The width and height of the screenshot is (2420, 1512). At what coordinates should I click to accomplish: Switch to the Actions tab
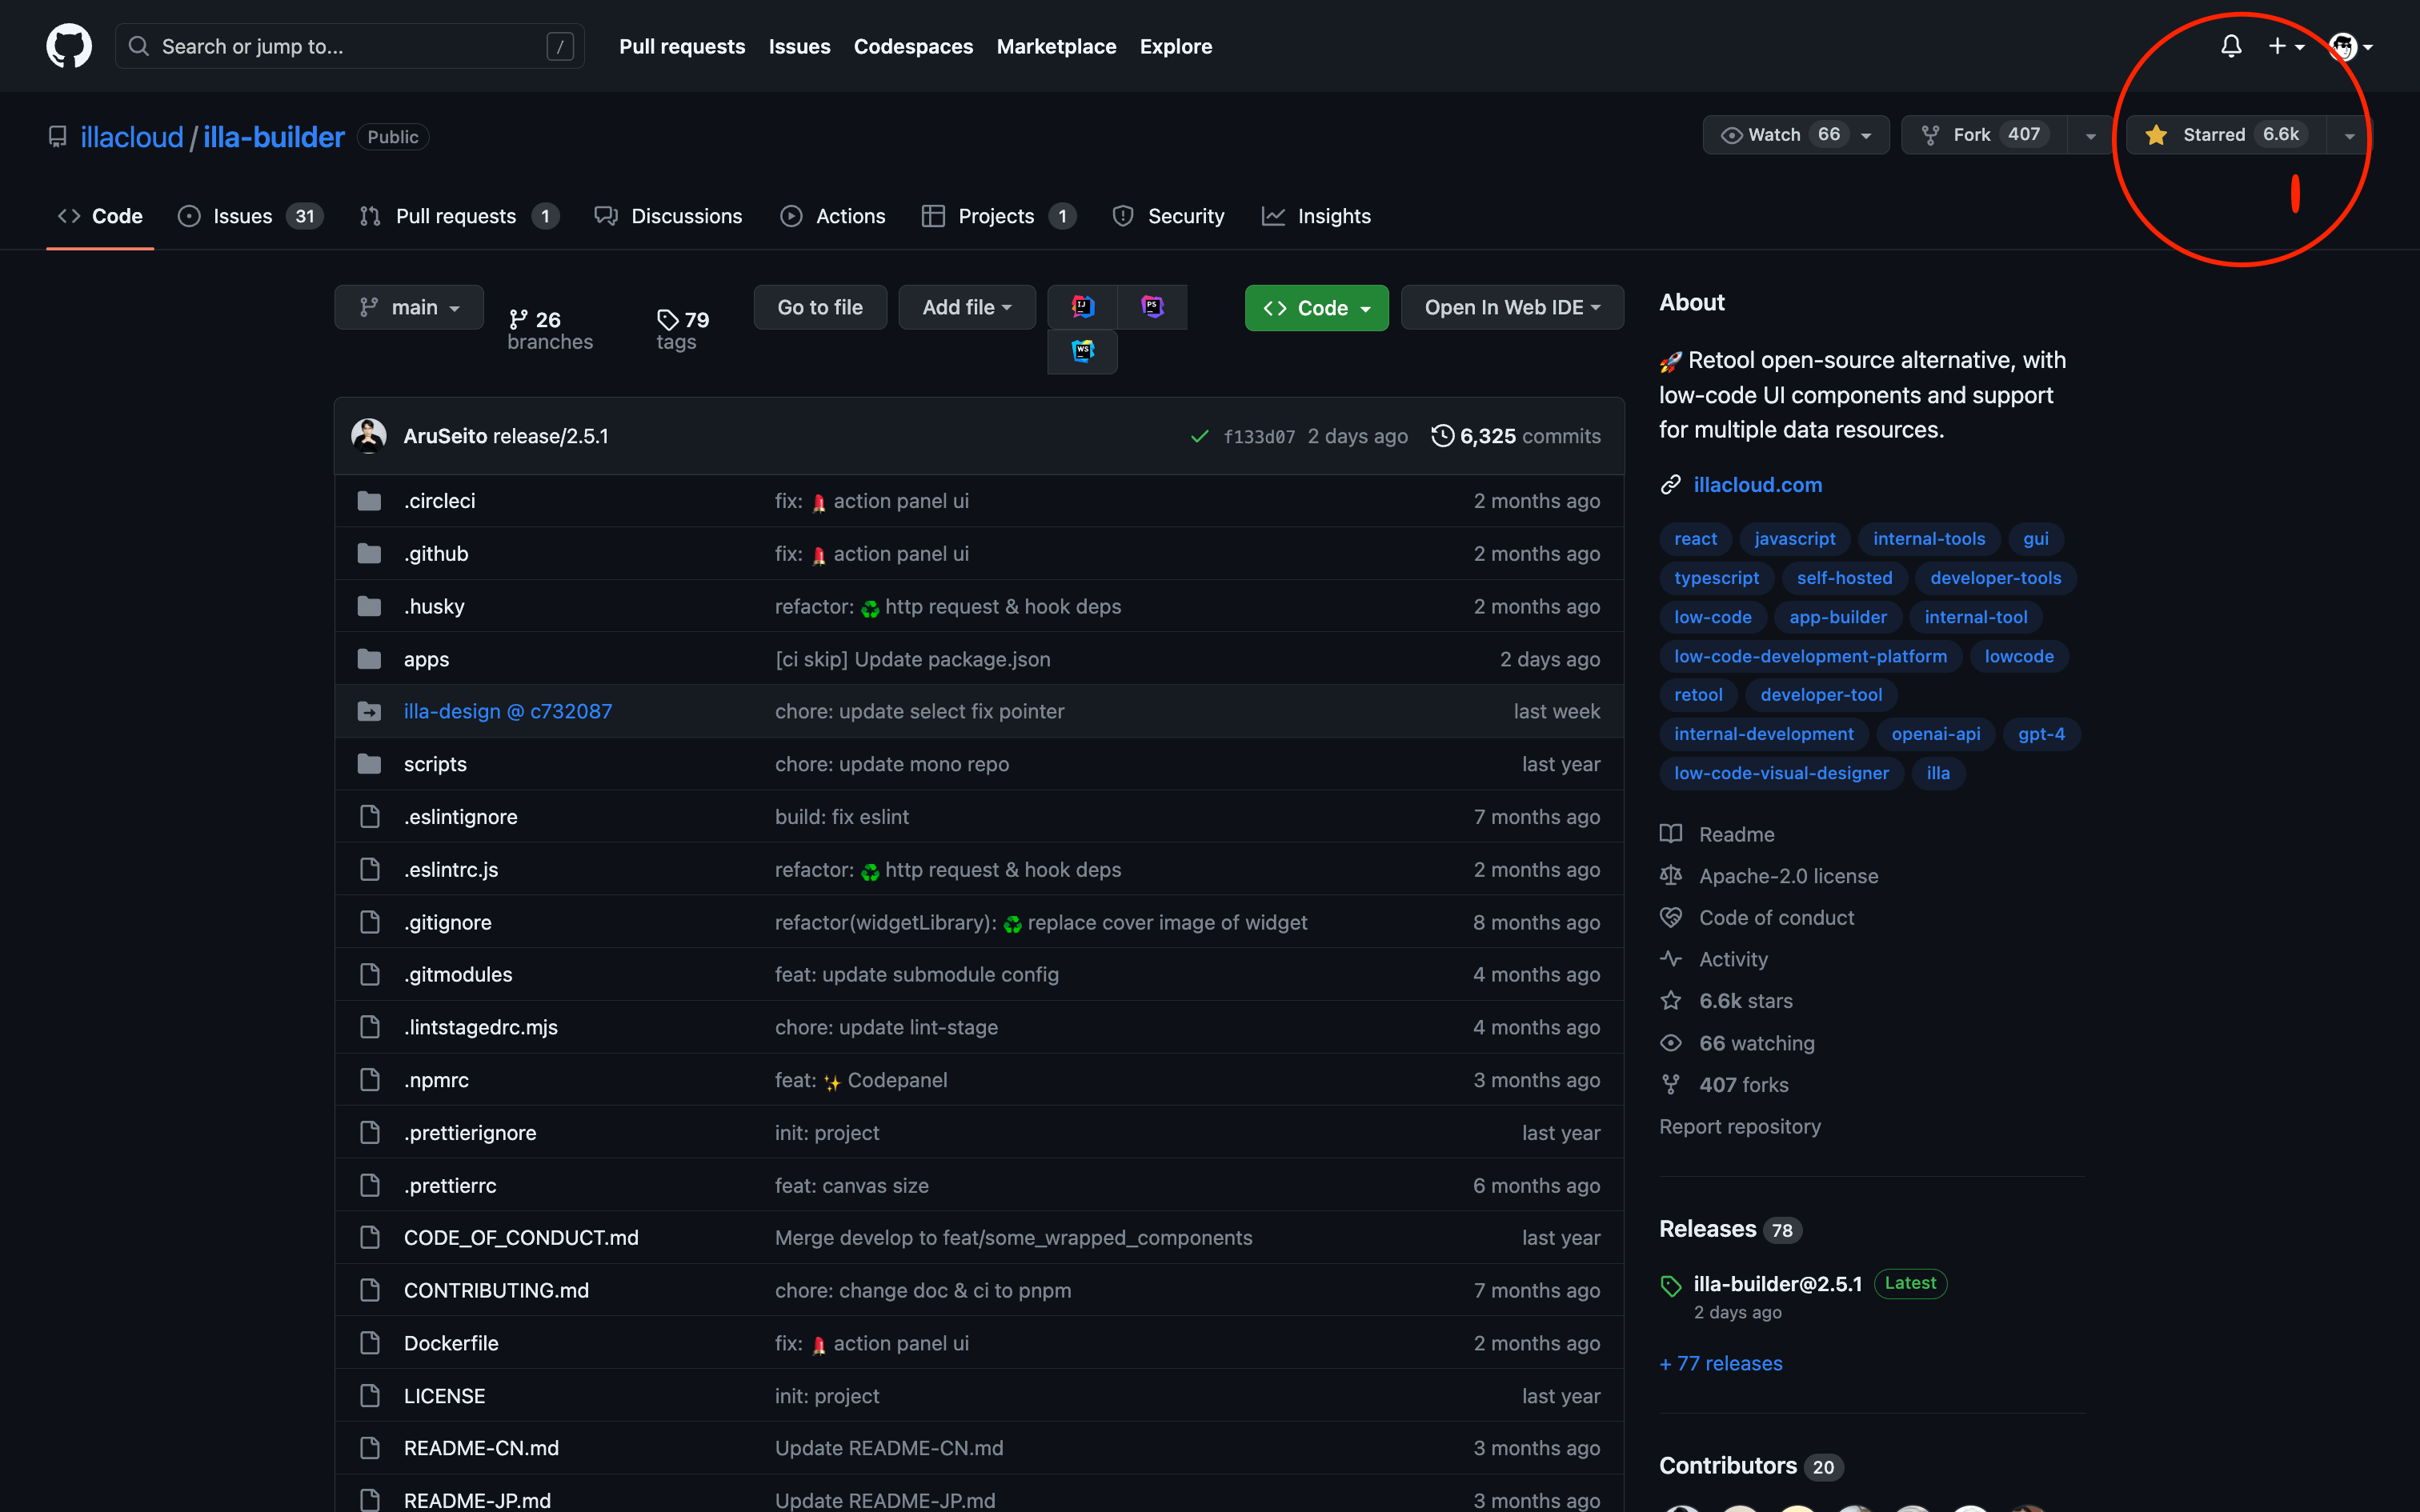(832, 216)
